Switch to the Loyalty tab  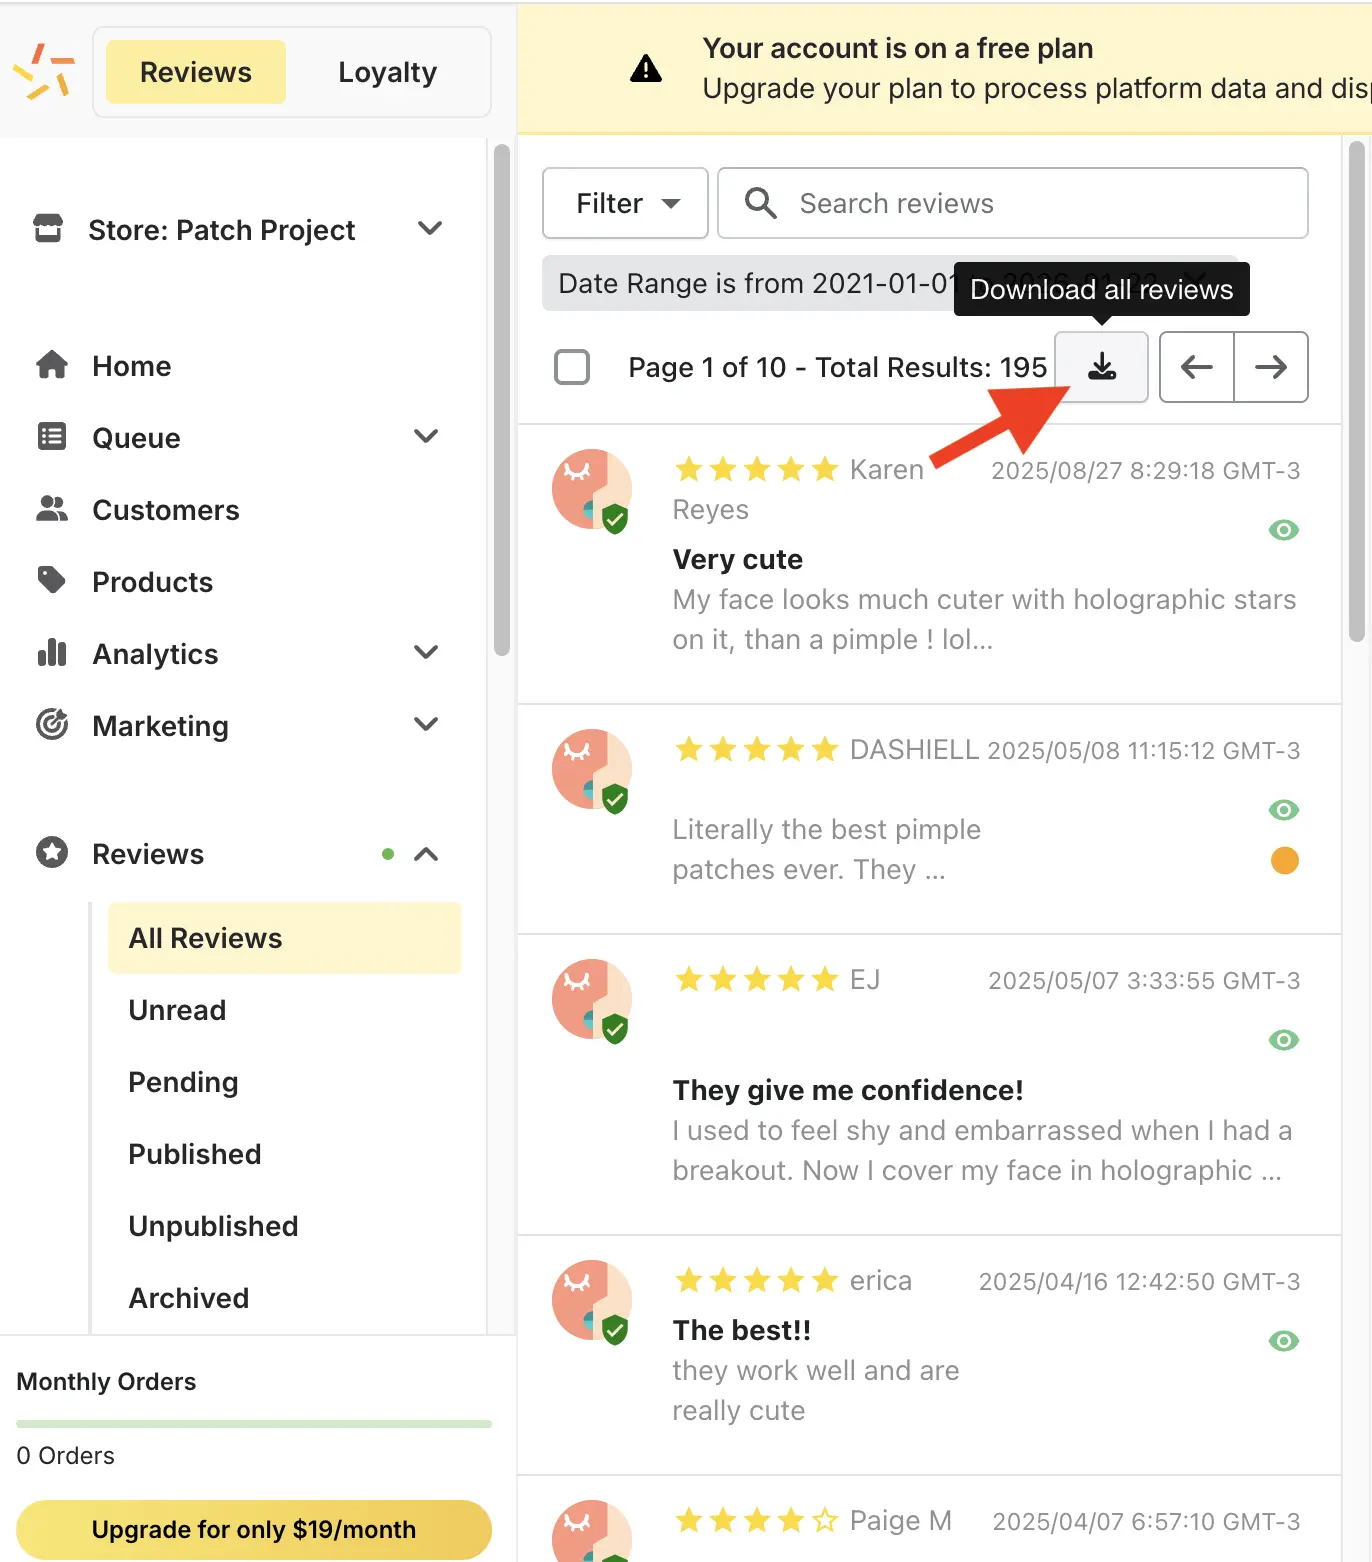pyautogui.click(x=387, y=72)
